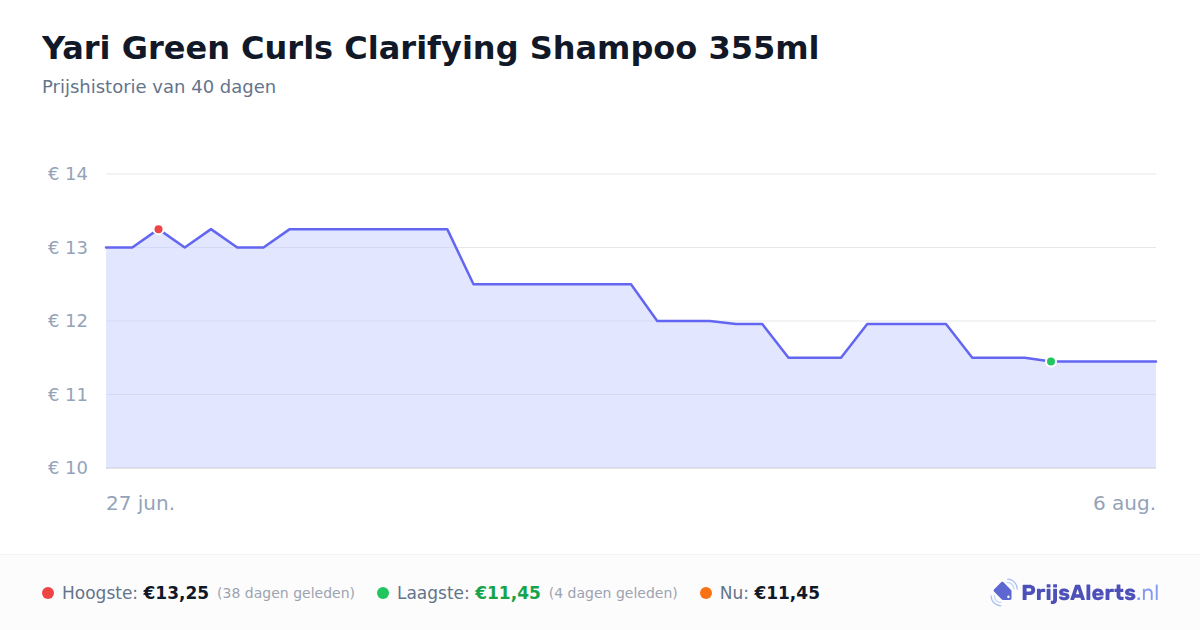The height and width of the screenshot is (630, 1200).
Task: Click the red Hoogste legend dot
Action: (x=48, y=593)
